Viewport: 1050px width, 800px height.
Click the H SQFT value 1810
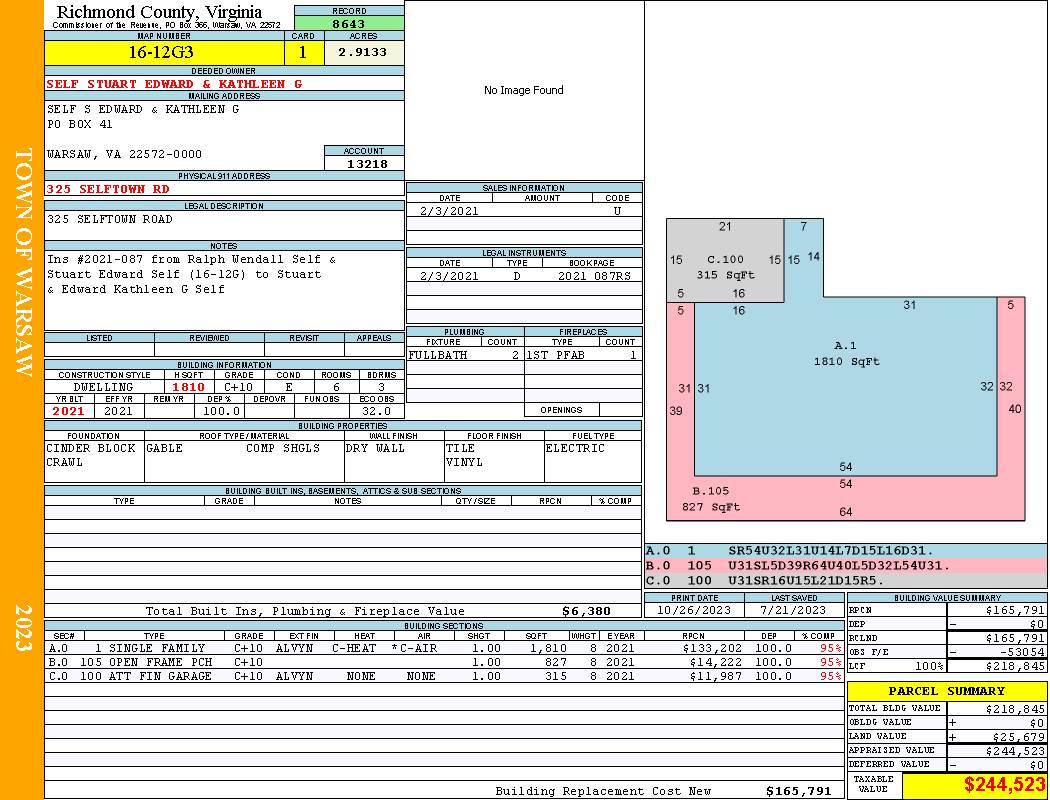click(x=188, y=387)
